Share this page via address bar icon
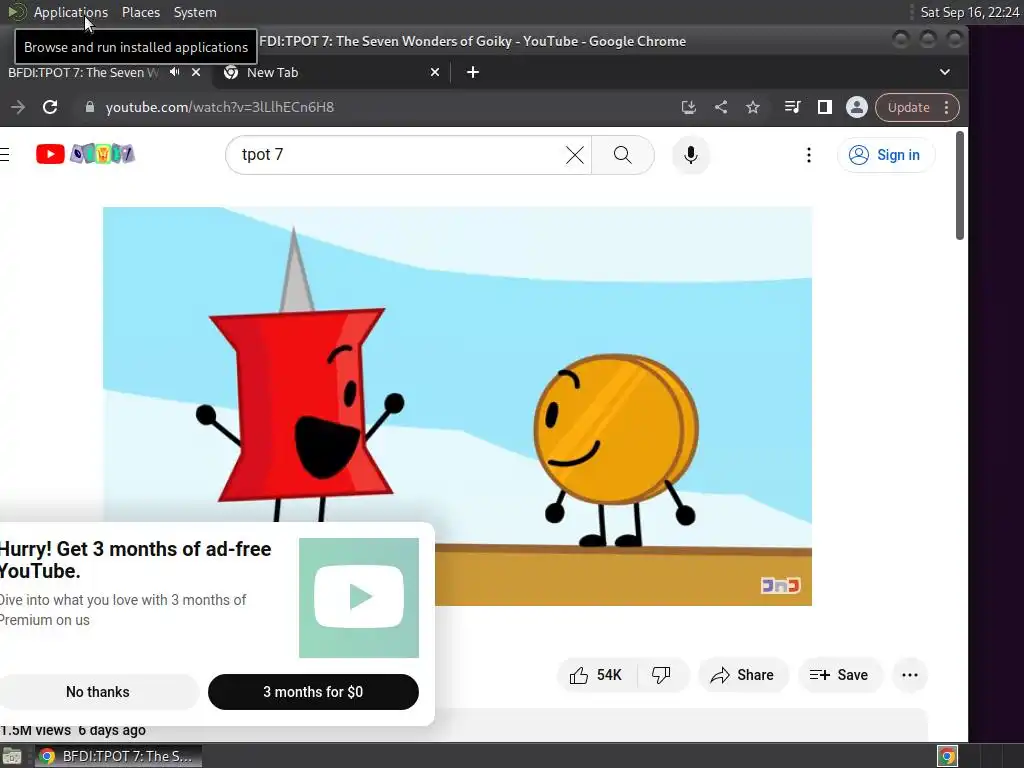Screen dimensions: 1024x768 [x=721, y=107]
